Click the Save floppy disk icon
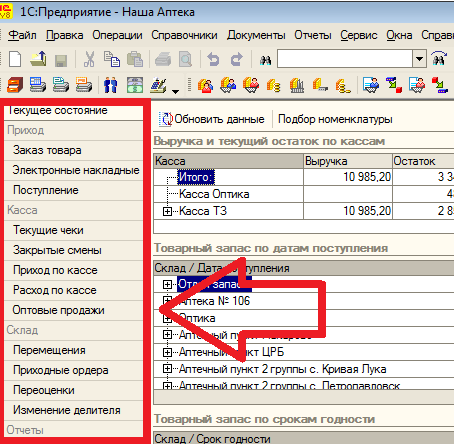The image size is (454, 444). click(61, 60)
